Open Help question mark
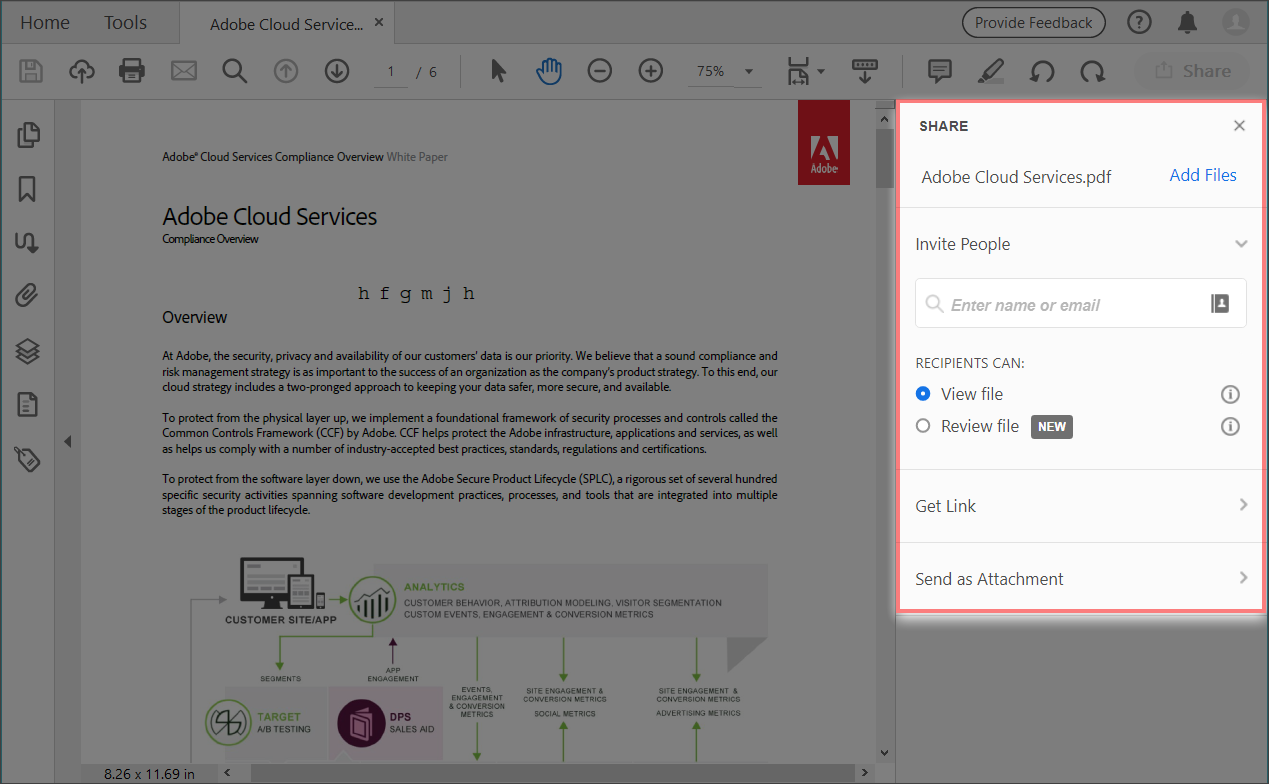 pos(1138,22)
